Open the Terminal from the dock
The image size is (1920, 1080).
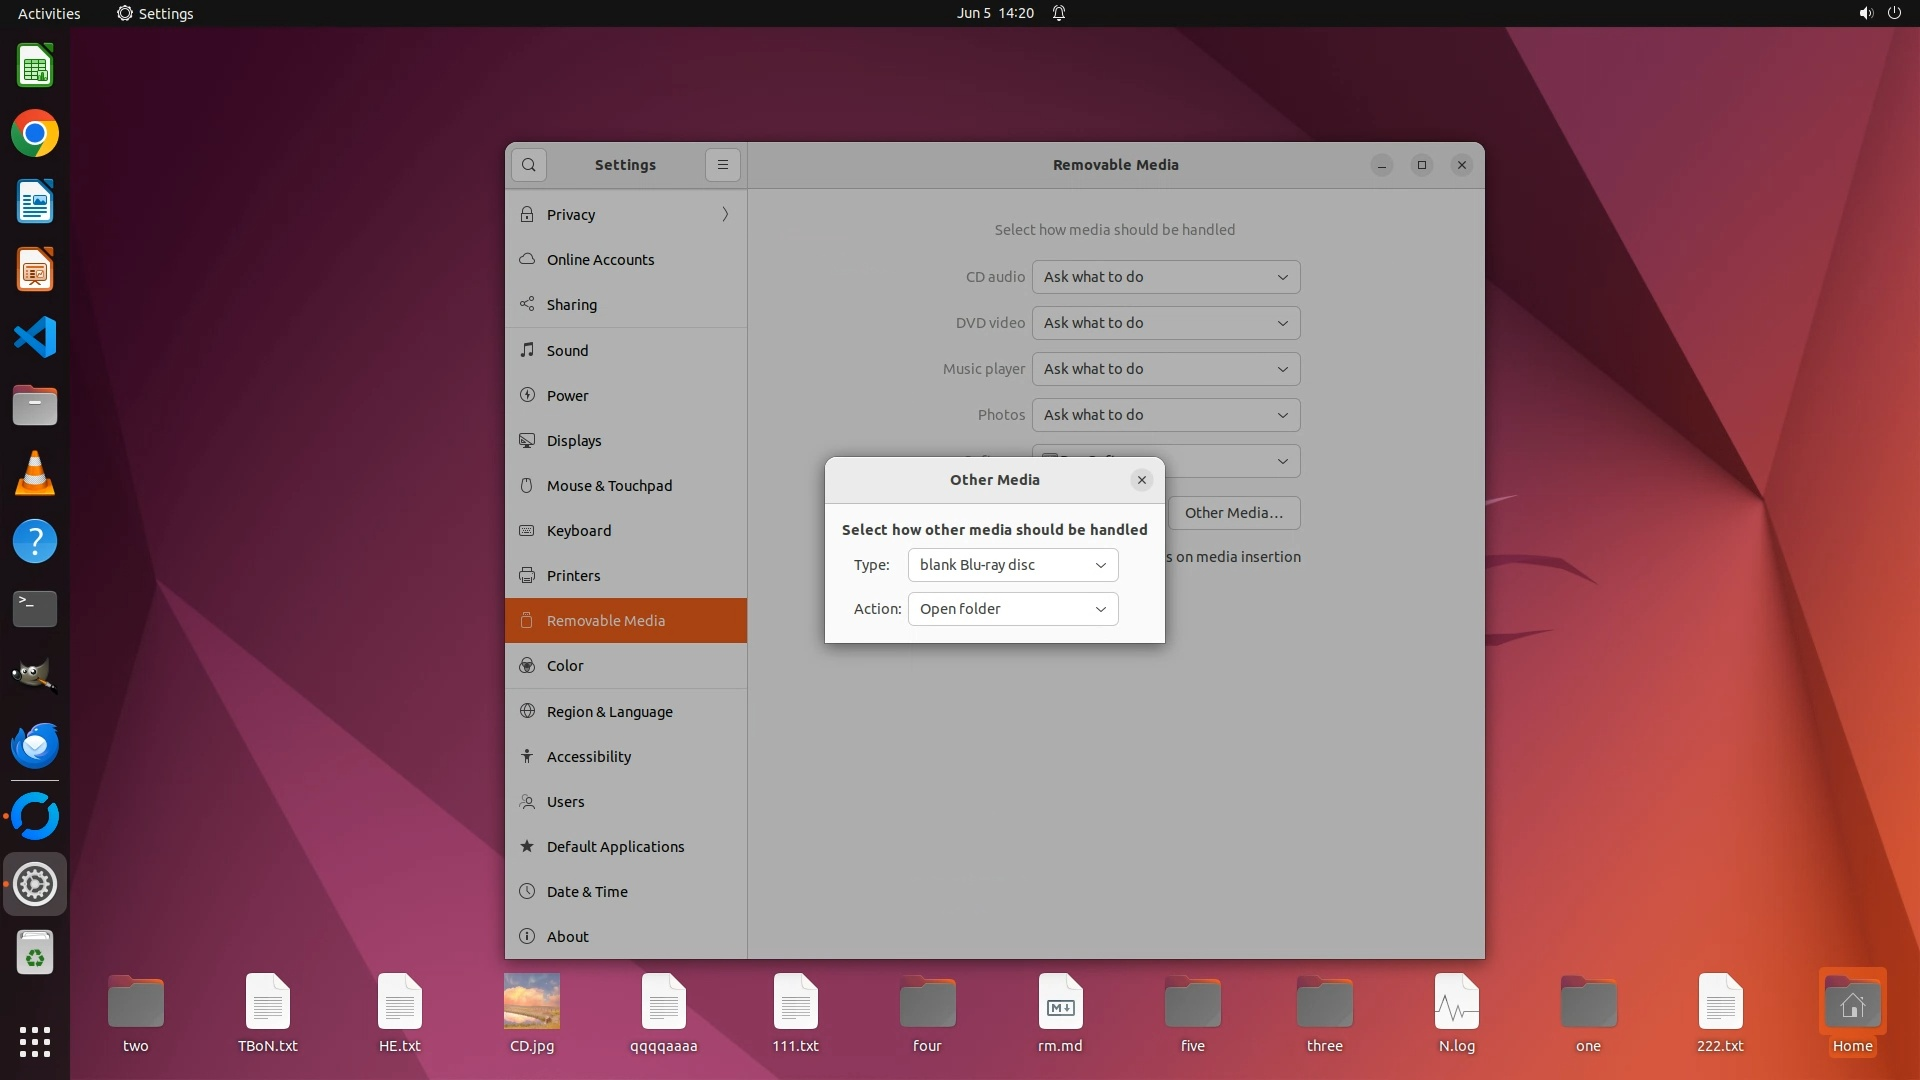(35, 608)
